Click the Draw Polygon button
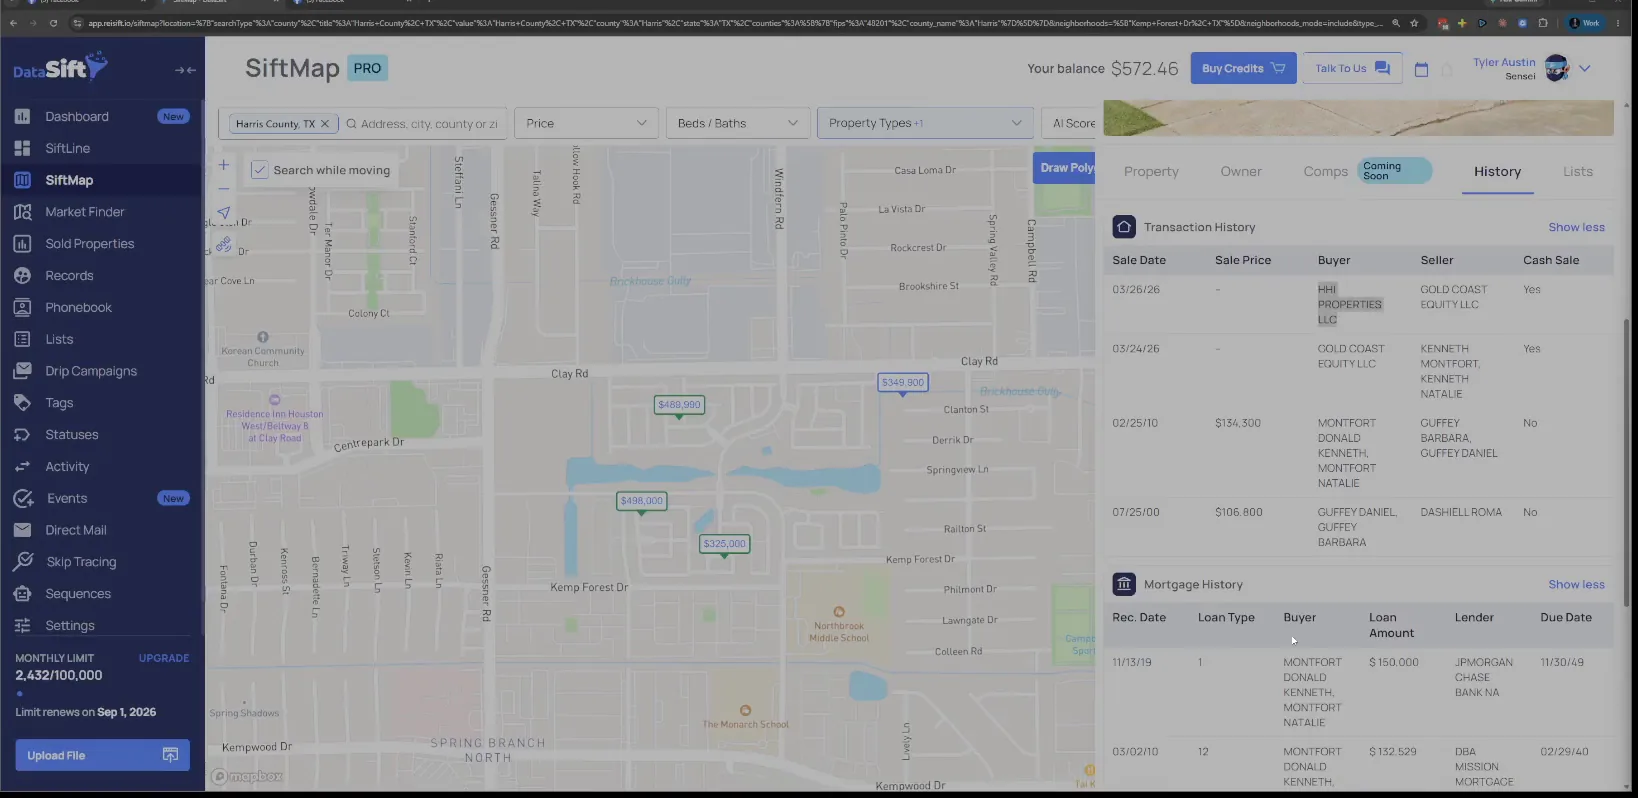 click(x=1066, y=167)
